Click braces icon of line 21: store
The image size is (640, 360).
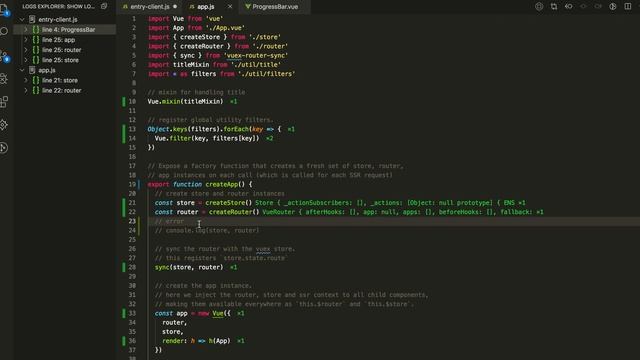point(36,80)
